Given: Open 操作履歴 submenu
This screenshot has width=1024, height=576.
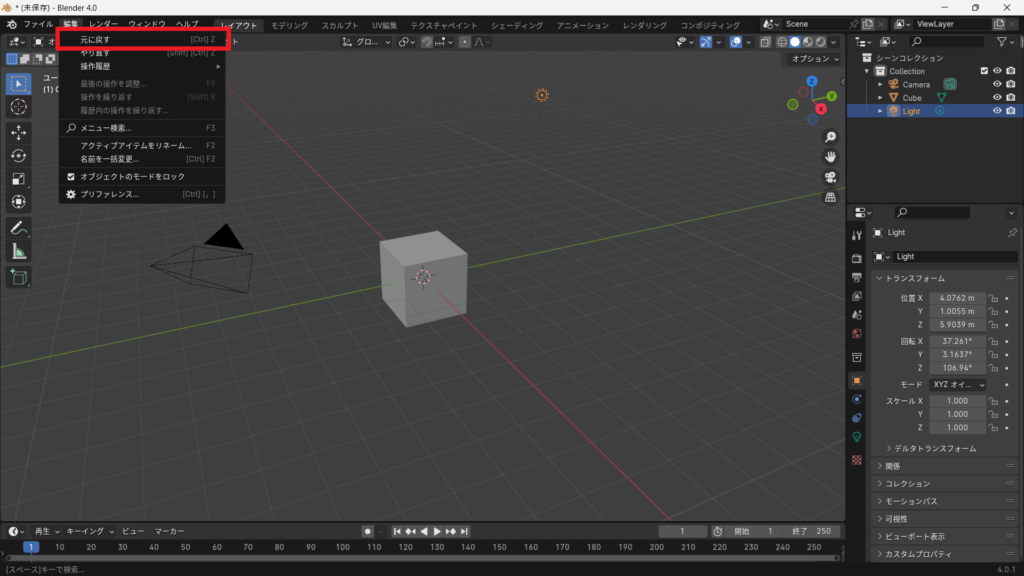Looking at the screenshot, I should tap(142, 66).
